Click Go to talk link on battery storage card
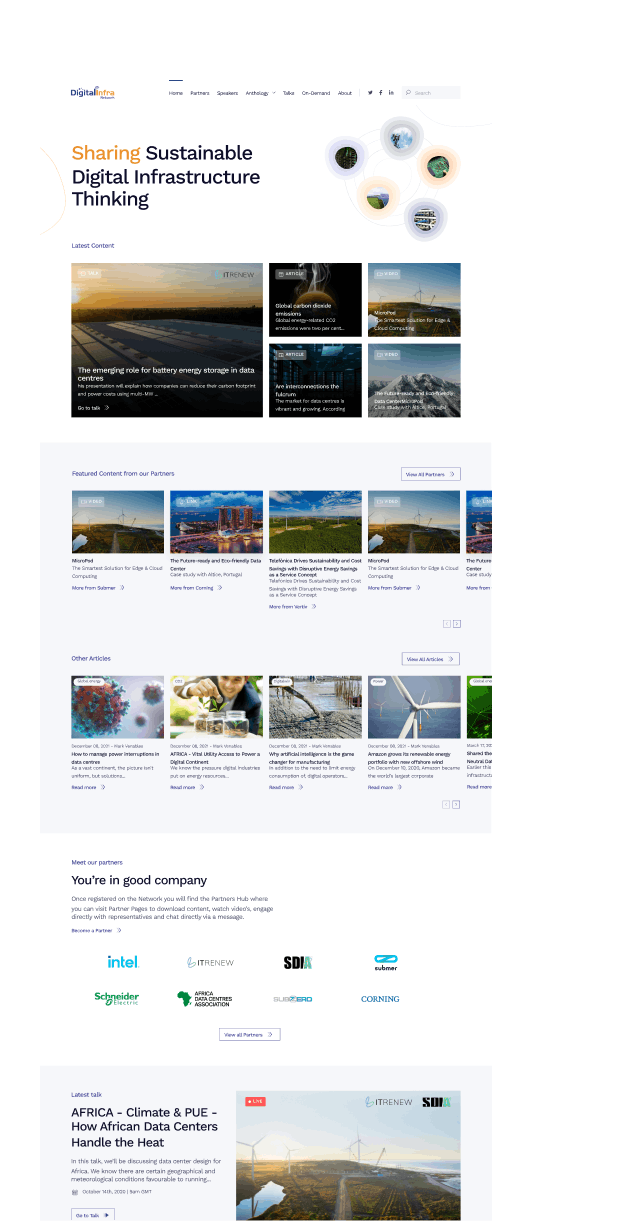Viewport: 624px width, 1221px height. [94, 408]
